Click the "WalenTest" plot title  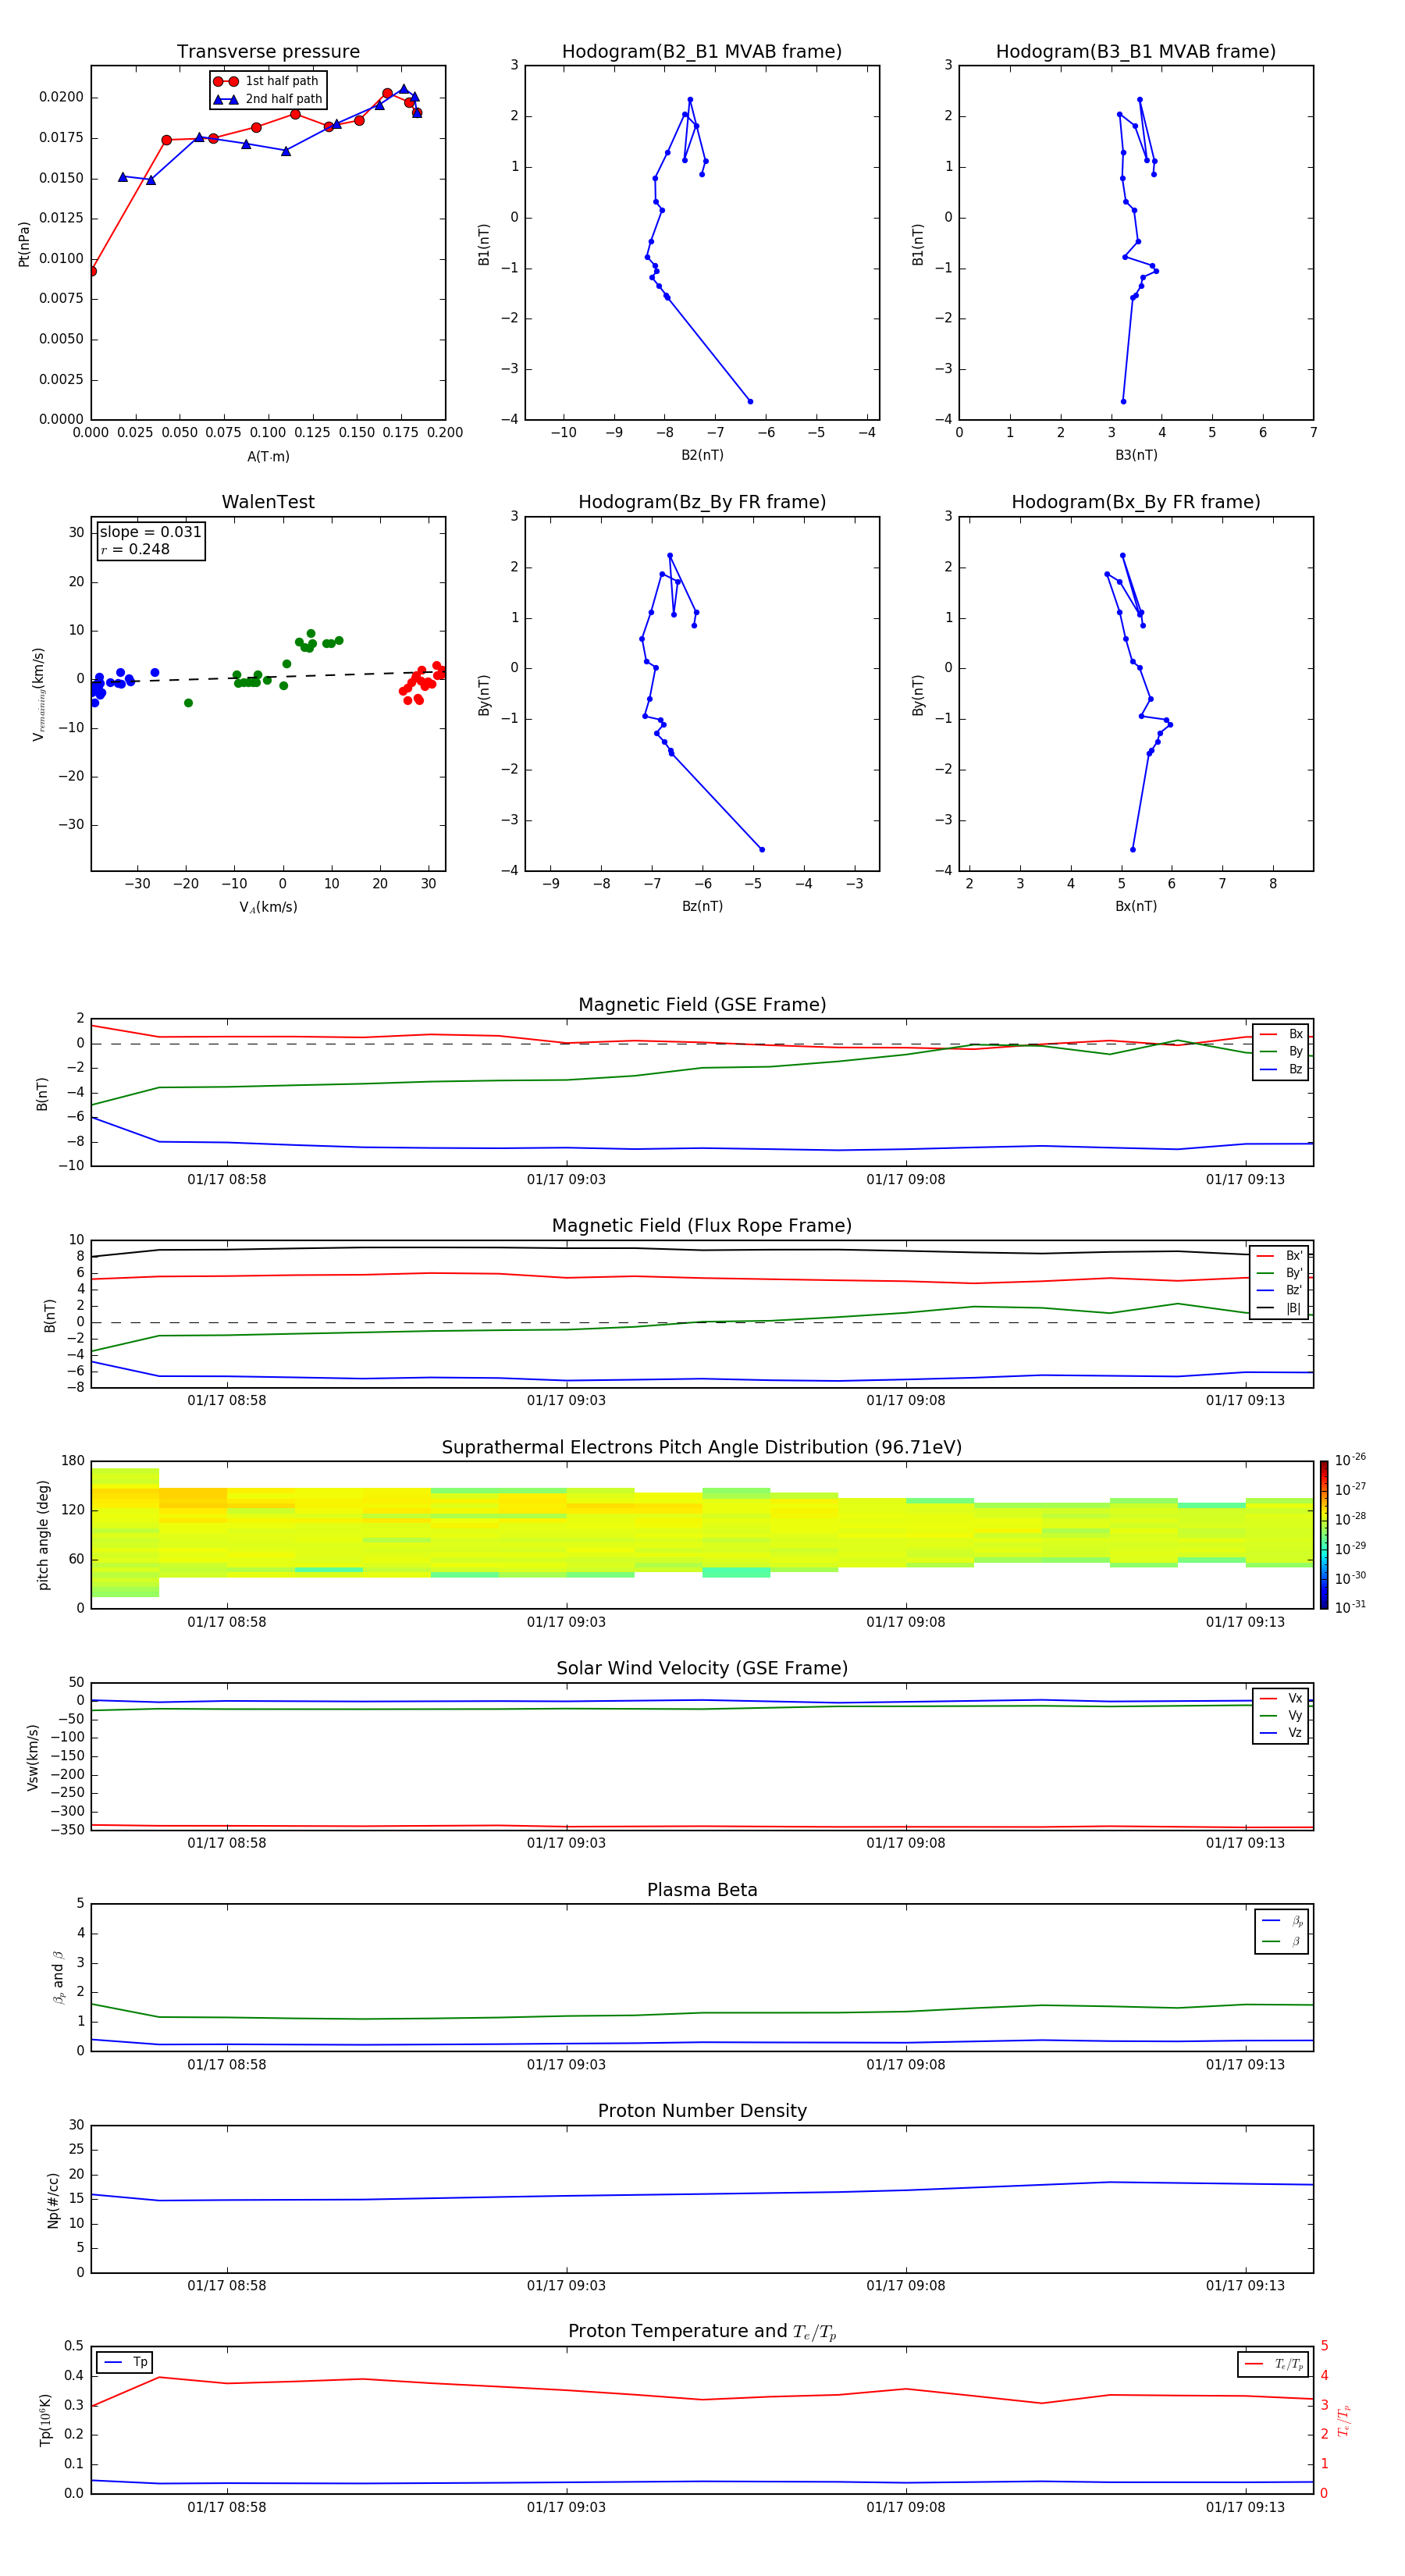click(268, 502)
